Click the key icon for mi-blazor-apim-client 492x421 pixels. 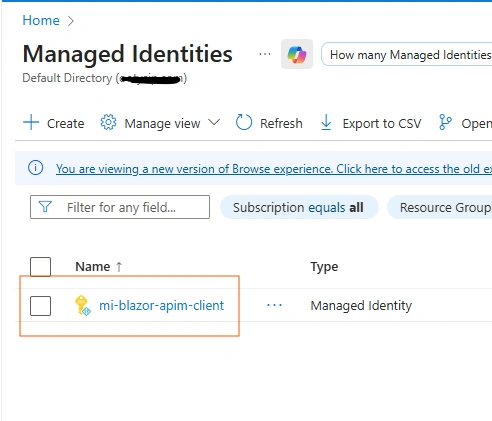pyautogui.click(x=83, y=305)
